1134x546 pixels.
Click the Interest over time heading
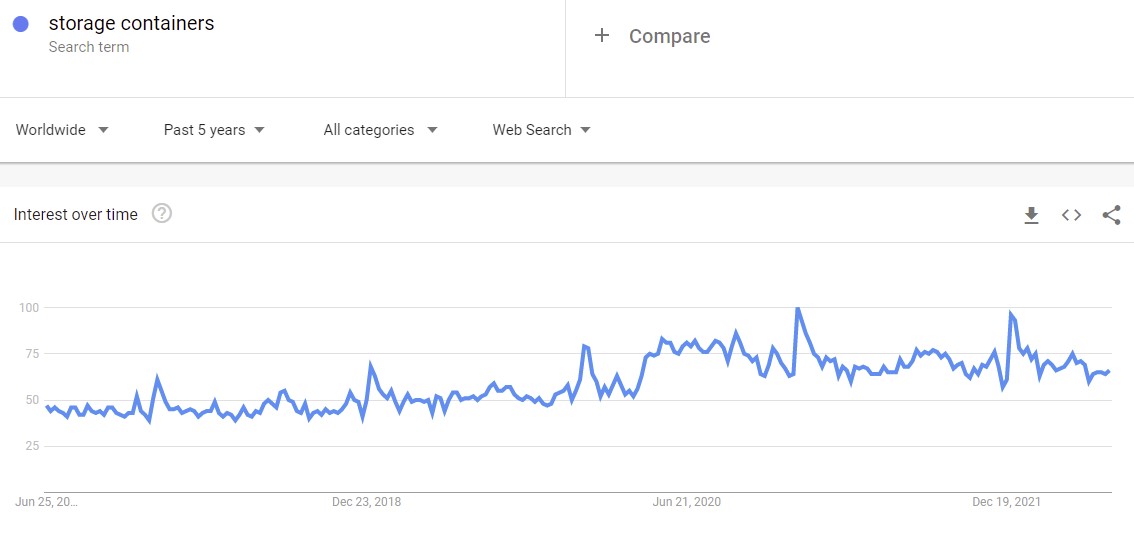[76, 214]
